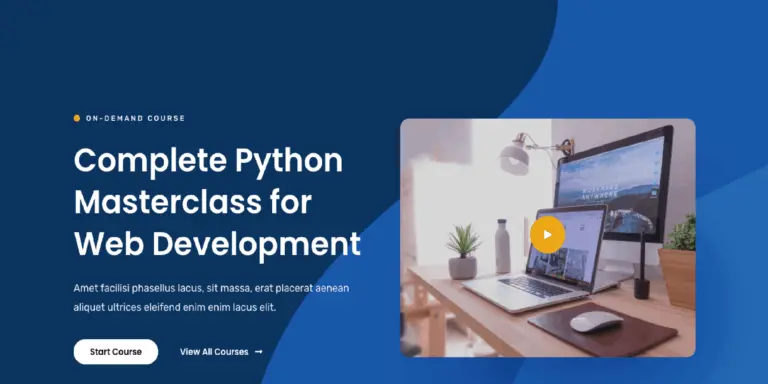Click the orange dot beside On-Demand Course
This screenshot has height=384, width=768.
tap(77, 118)
